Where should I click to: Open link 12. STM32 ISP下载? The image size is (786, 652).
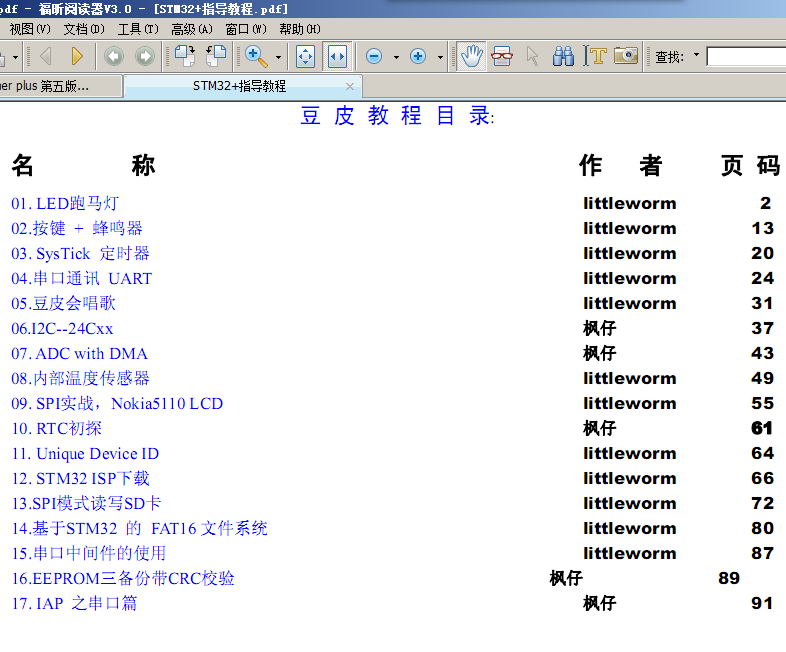[80, 479]
